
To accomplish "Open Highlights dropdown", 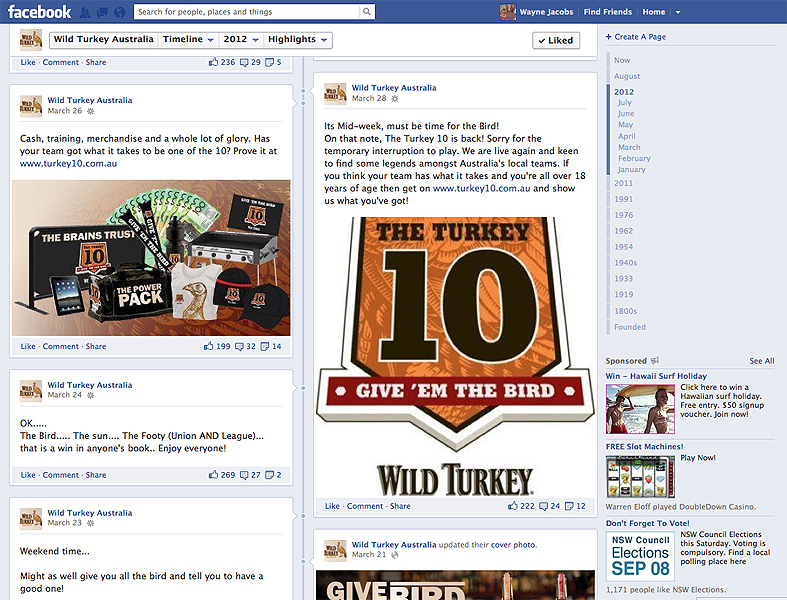I will tap(297, 40).
